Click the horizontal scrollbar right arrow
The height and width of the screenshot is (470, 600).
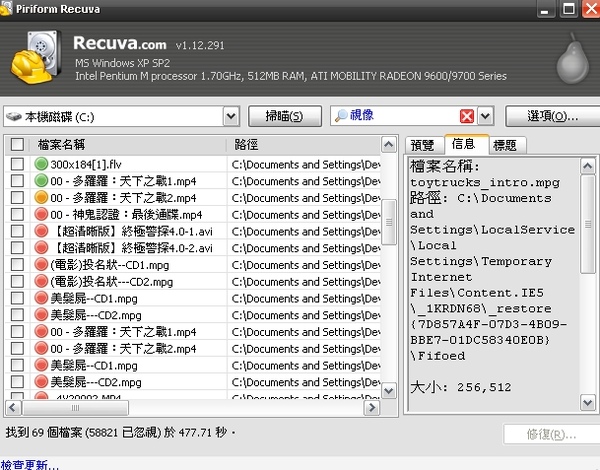(372, 408)
